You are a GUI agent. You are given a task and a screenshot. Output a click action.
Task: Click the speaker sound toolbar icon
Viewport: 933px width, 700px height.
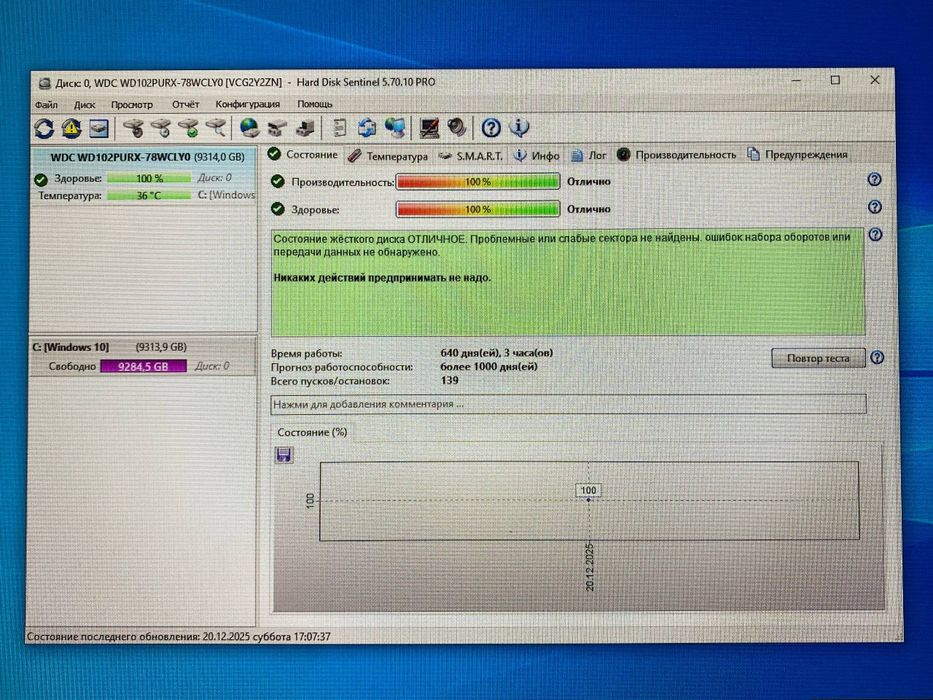pyautogui.click(x=457, y=127)
